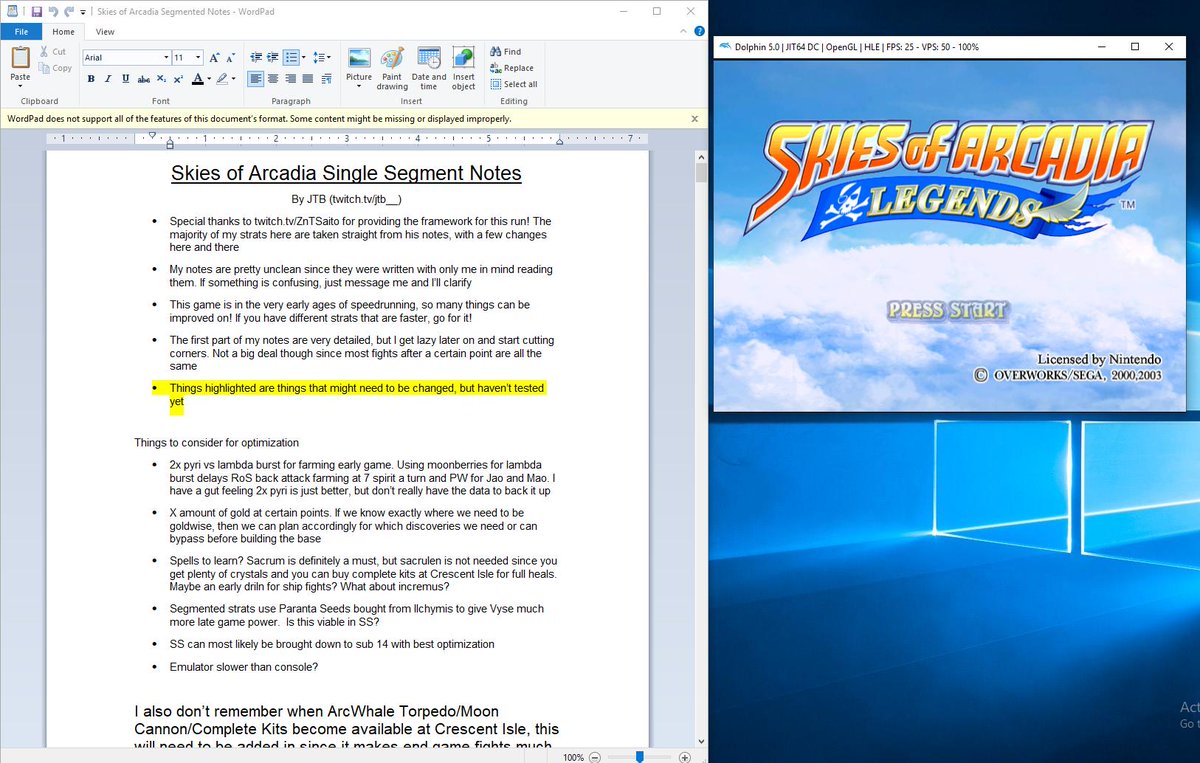Click the Shrink font icon

230,58
